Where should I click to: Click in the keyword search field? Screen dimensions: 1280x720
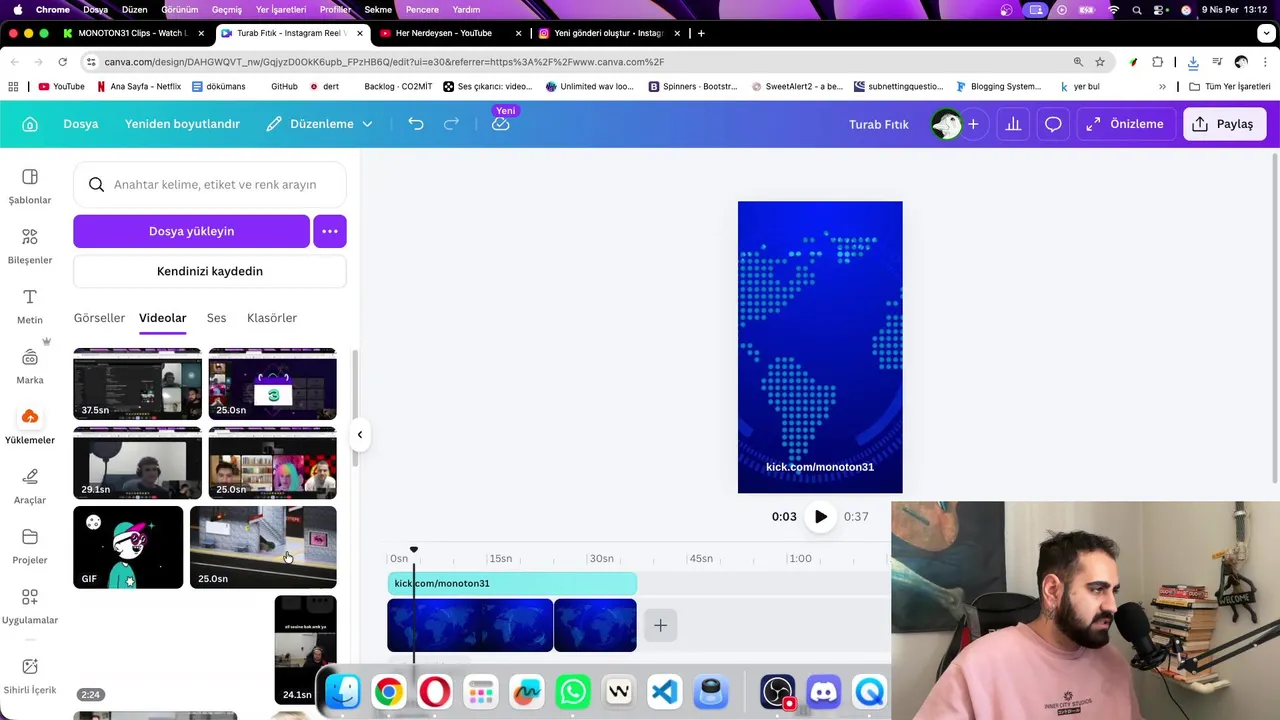(x=210, y=184)
